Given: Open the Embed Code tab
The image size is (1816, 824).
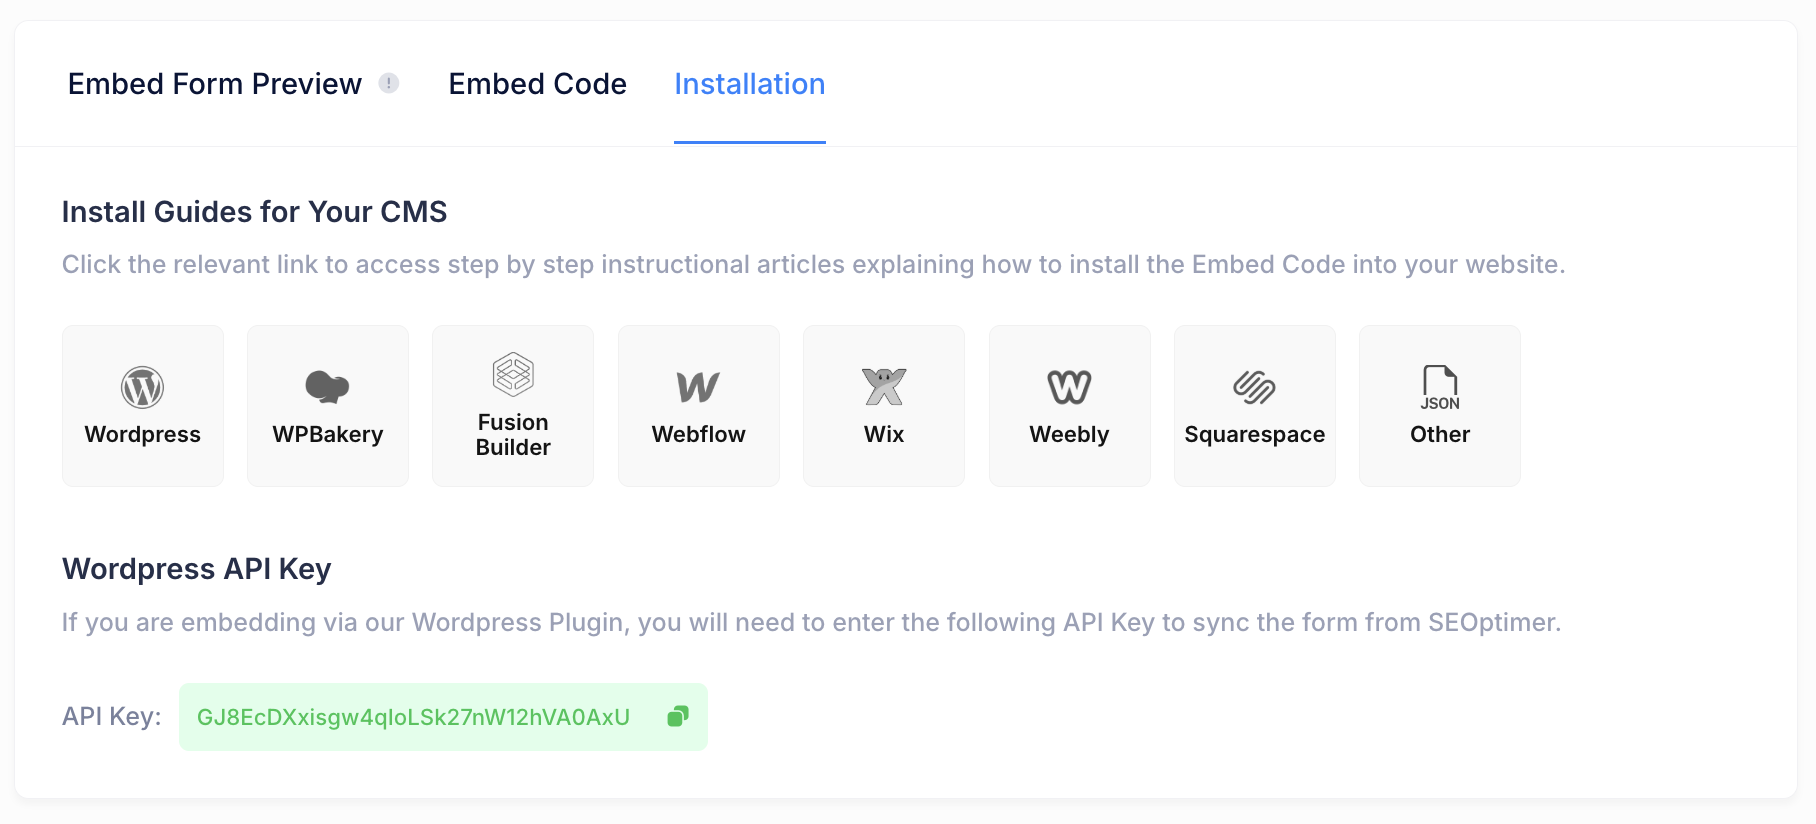Looking at the screenshot, I should pos(537,84).
